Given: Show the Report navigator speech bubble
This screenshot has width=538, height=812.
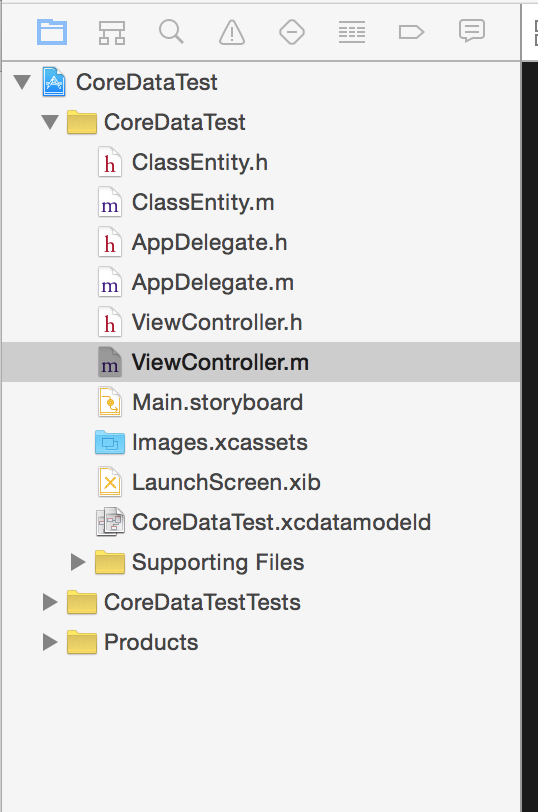Looking at the screenshot, I should (472, 32).
